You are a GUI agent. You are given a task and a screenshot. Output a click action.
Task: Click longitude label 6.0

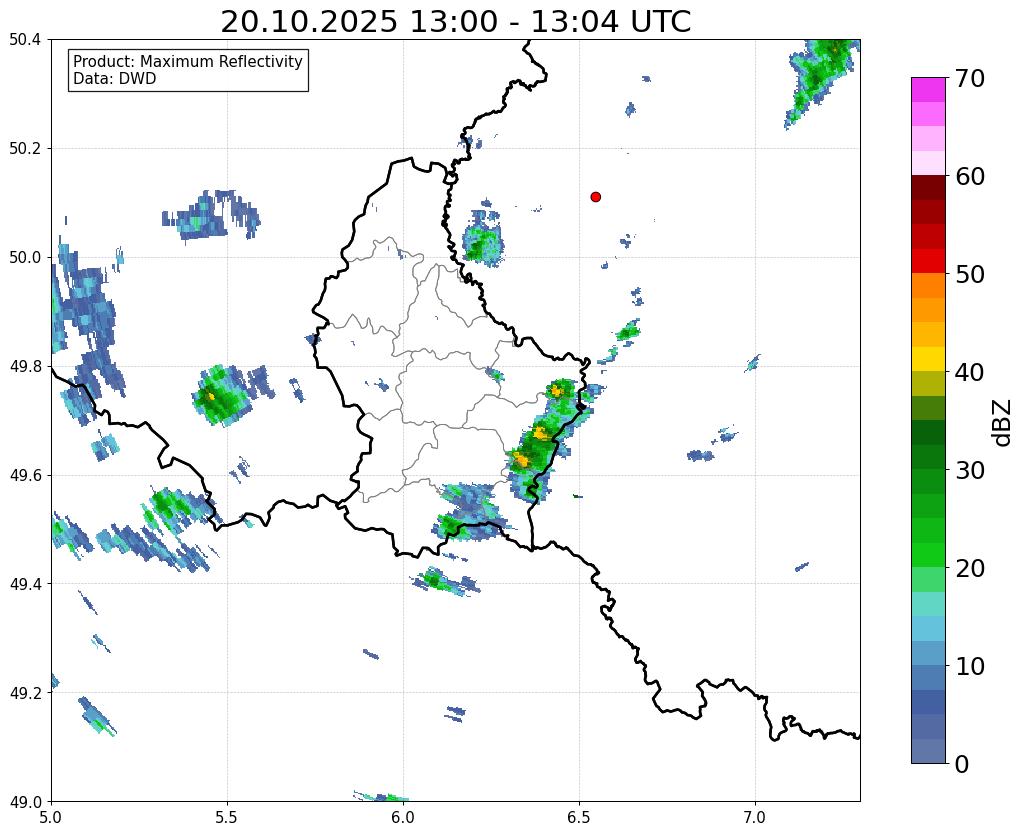coord(403,817)
